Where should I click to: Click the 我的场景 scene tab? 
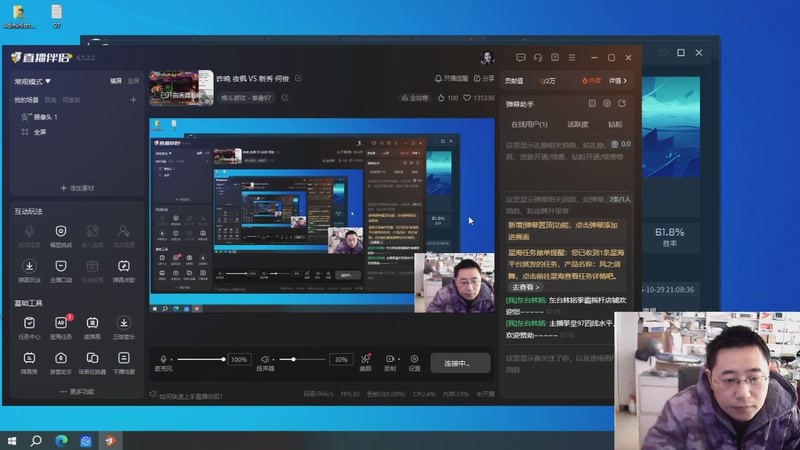26,100
